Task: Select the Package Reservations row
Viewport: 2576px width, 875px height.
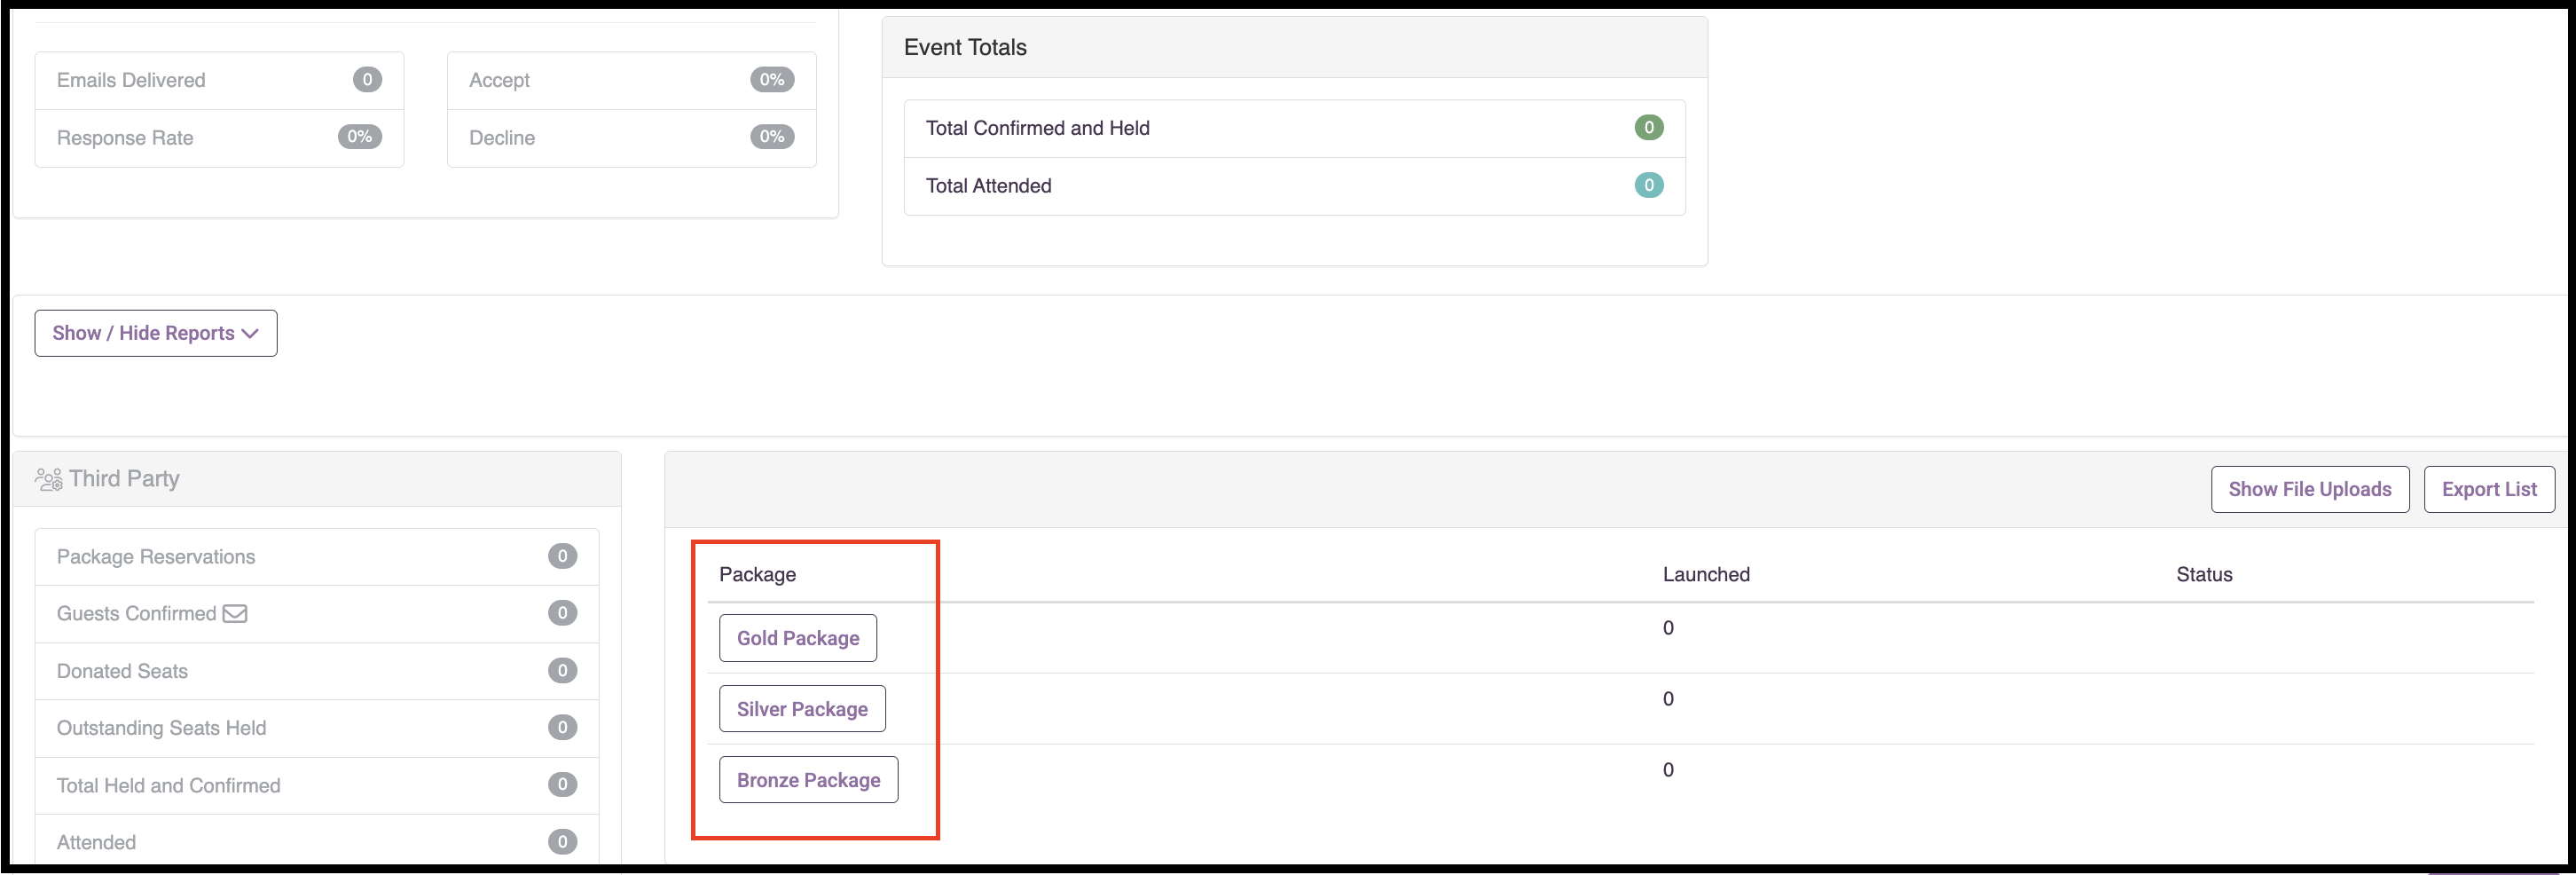Action: click(317, 557)
